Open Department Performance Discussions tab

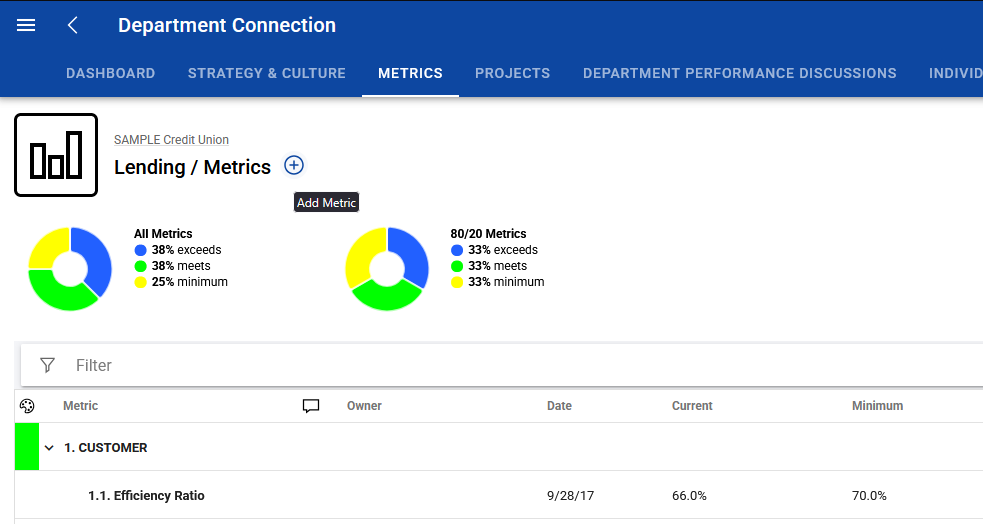(x=740, y=73)
